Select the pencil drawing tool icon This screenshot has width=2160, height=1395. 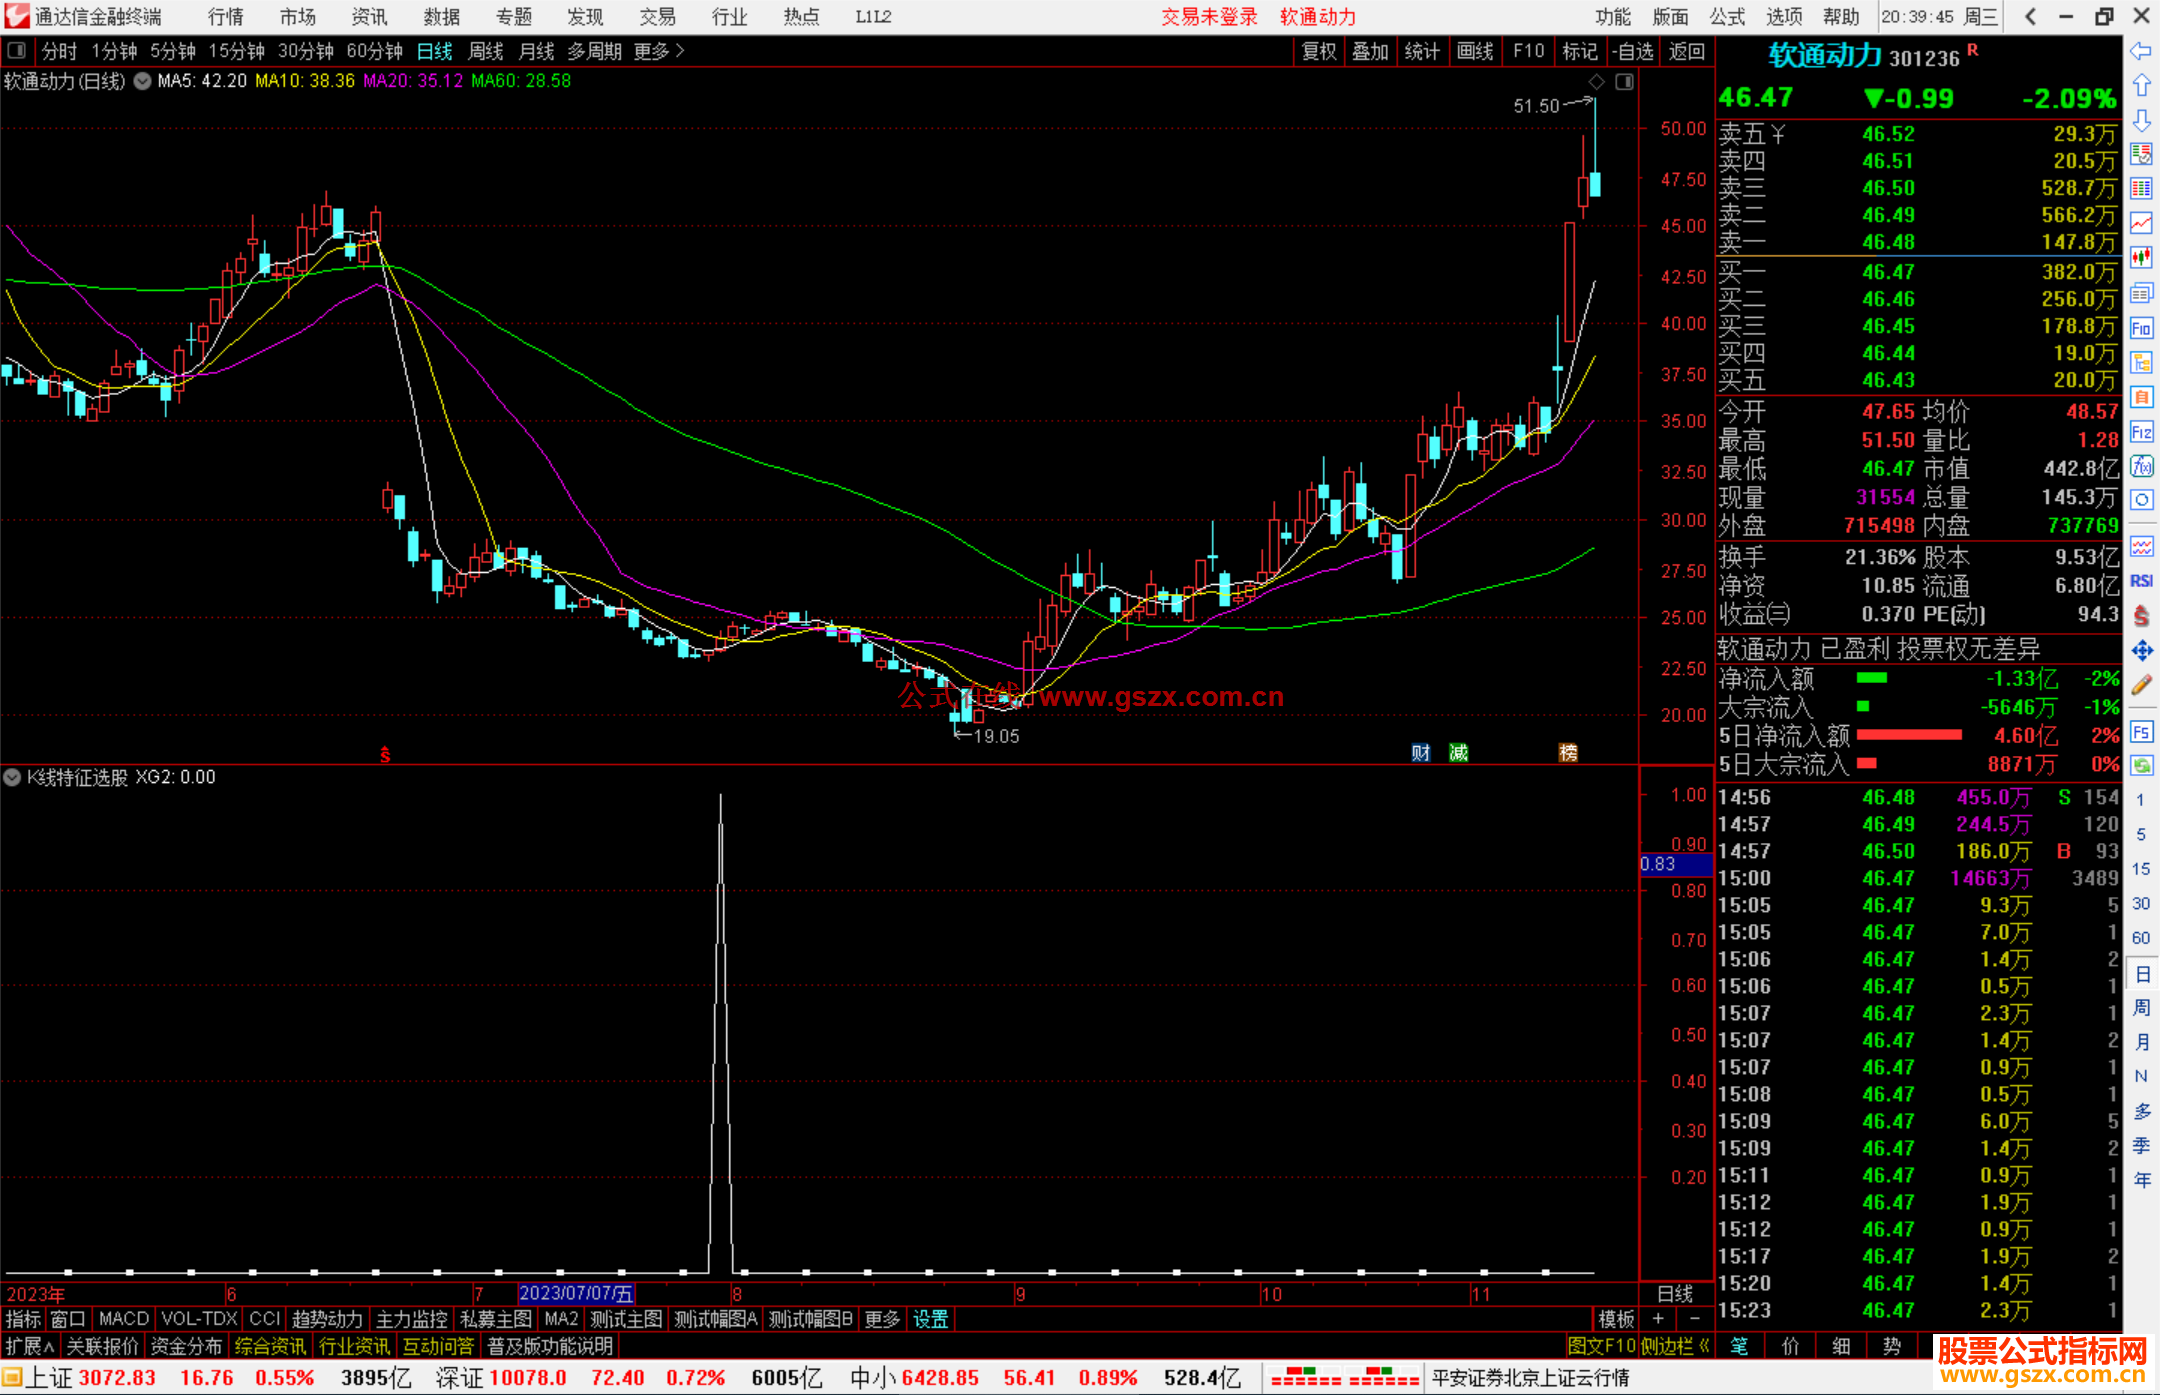2141,685
